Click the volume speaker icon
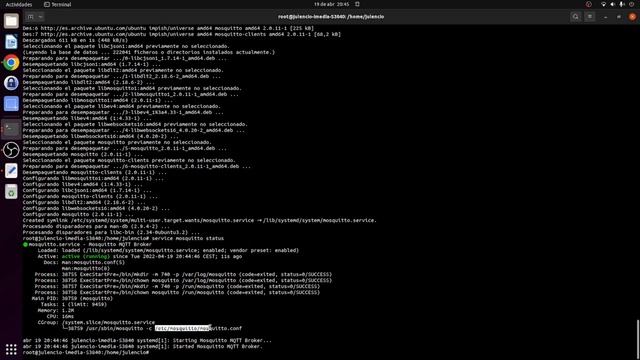The width and height of the screenshot is (640, 360). [612, 4]
